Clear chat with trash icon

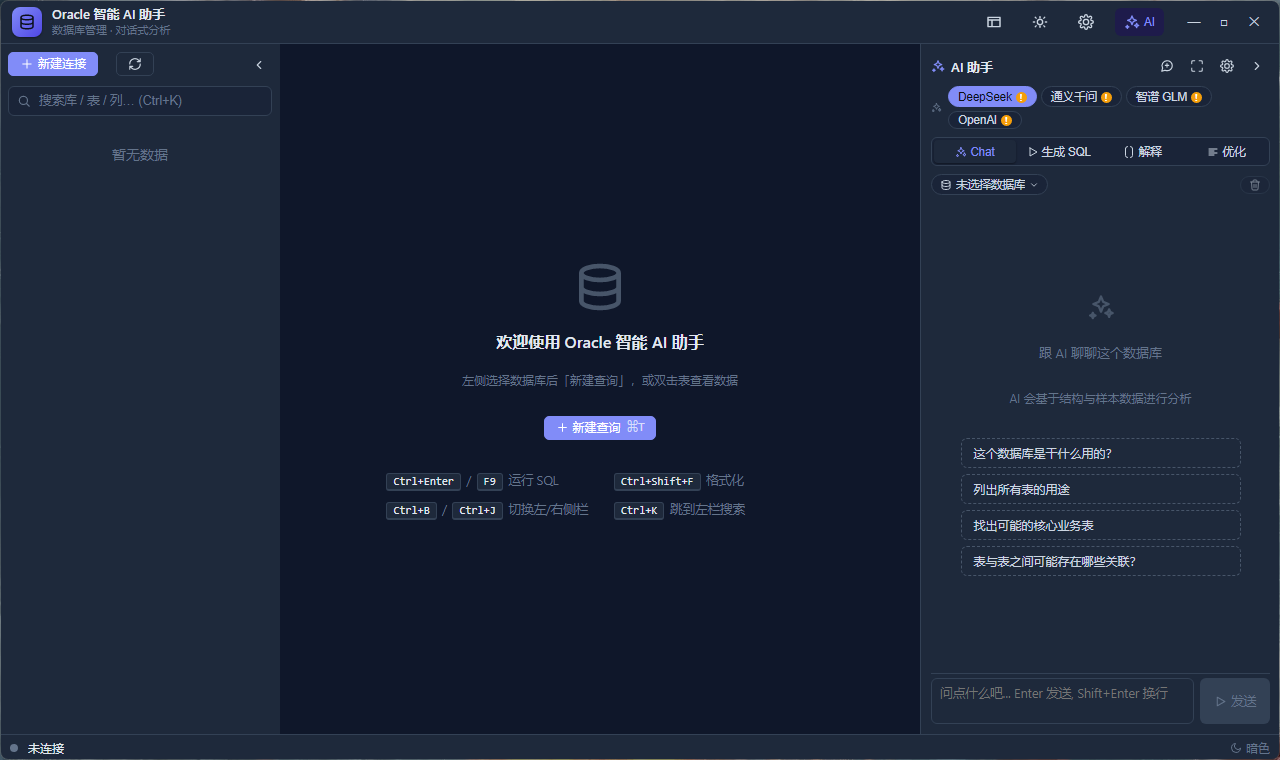[x=1256, y=185]
